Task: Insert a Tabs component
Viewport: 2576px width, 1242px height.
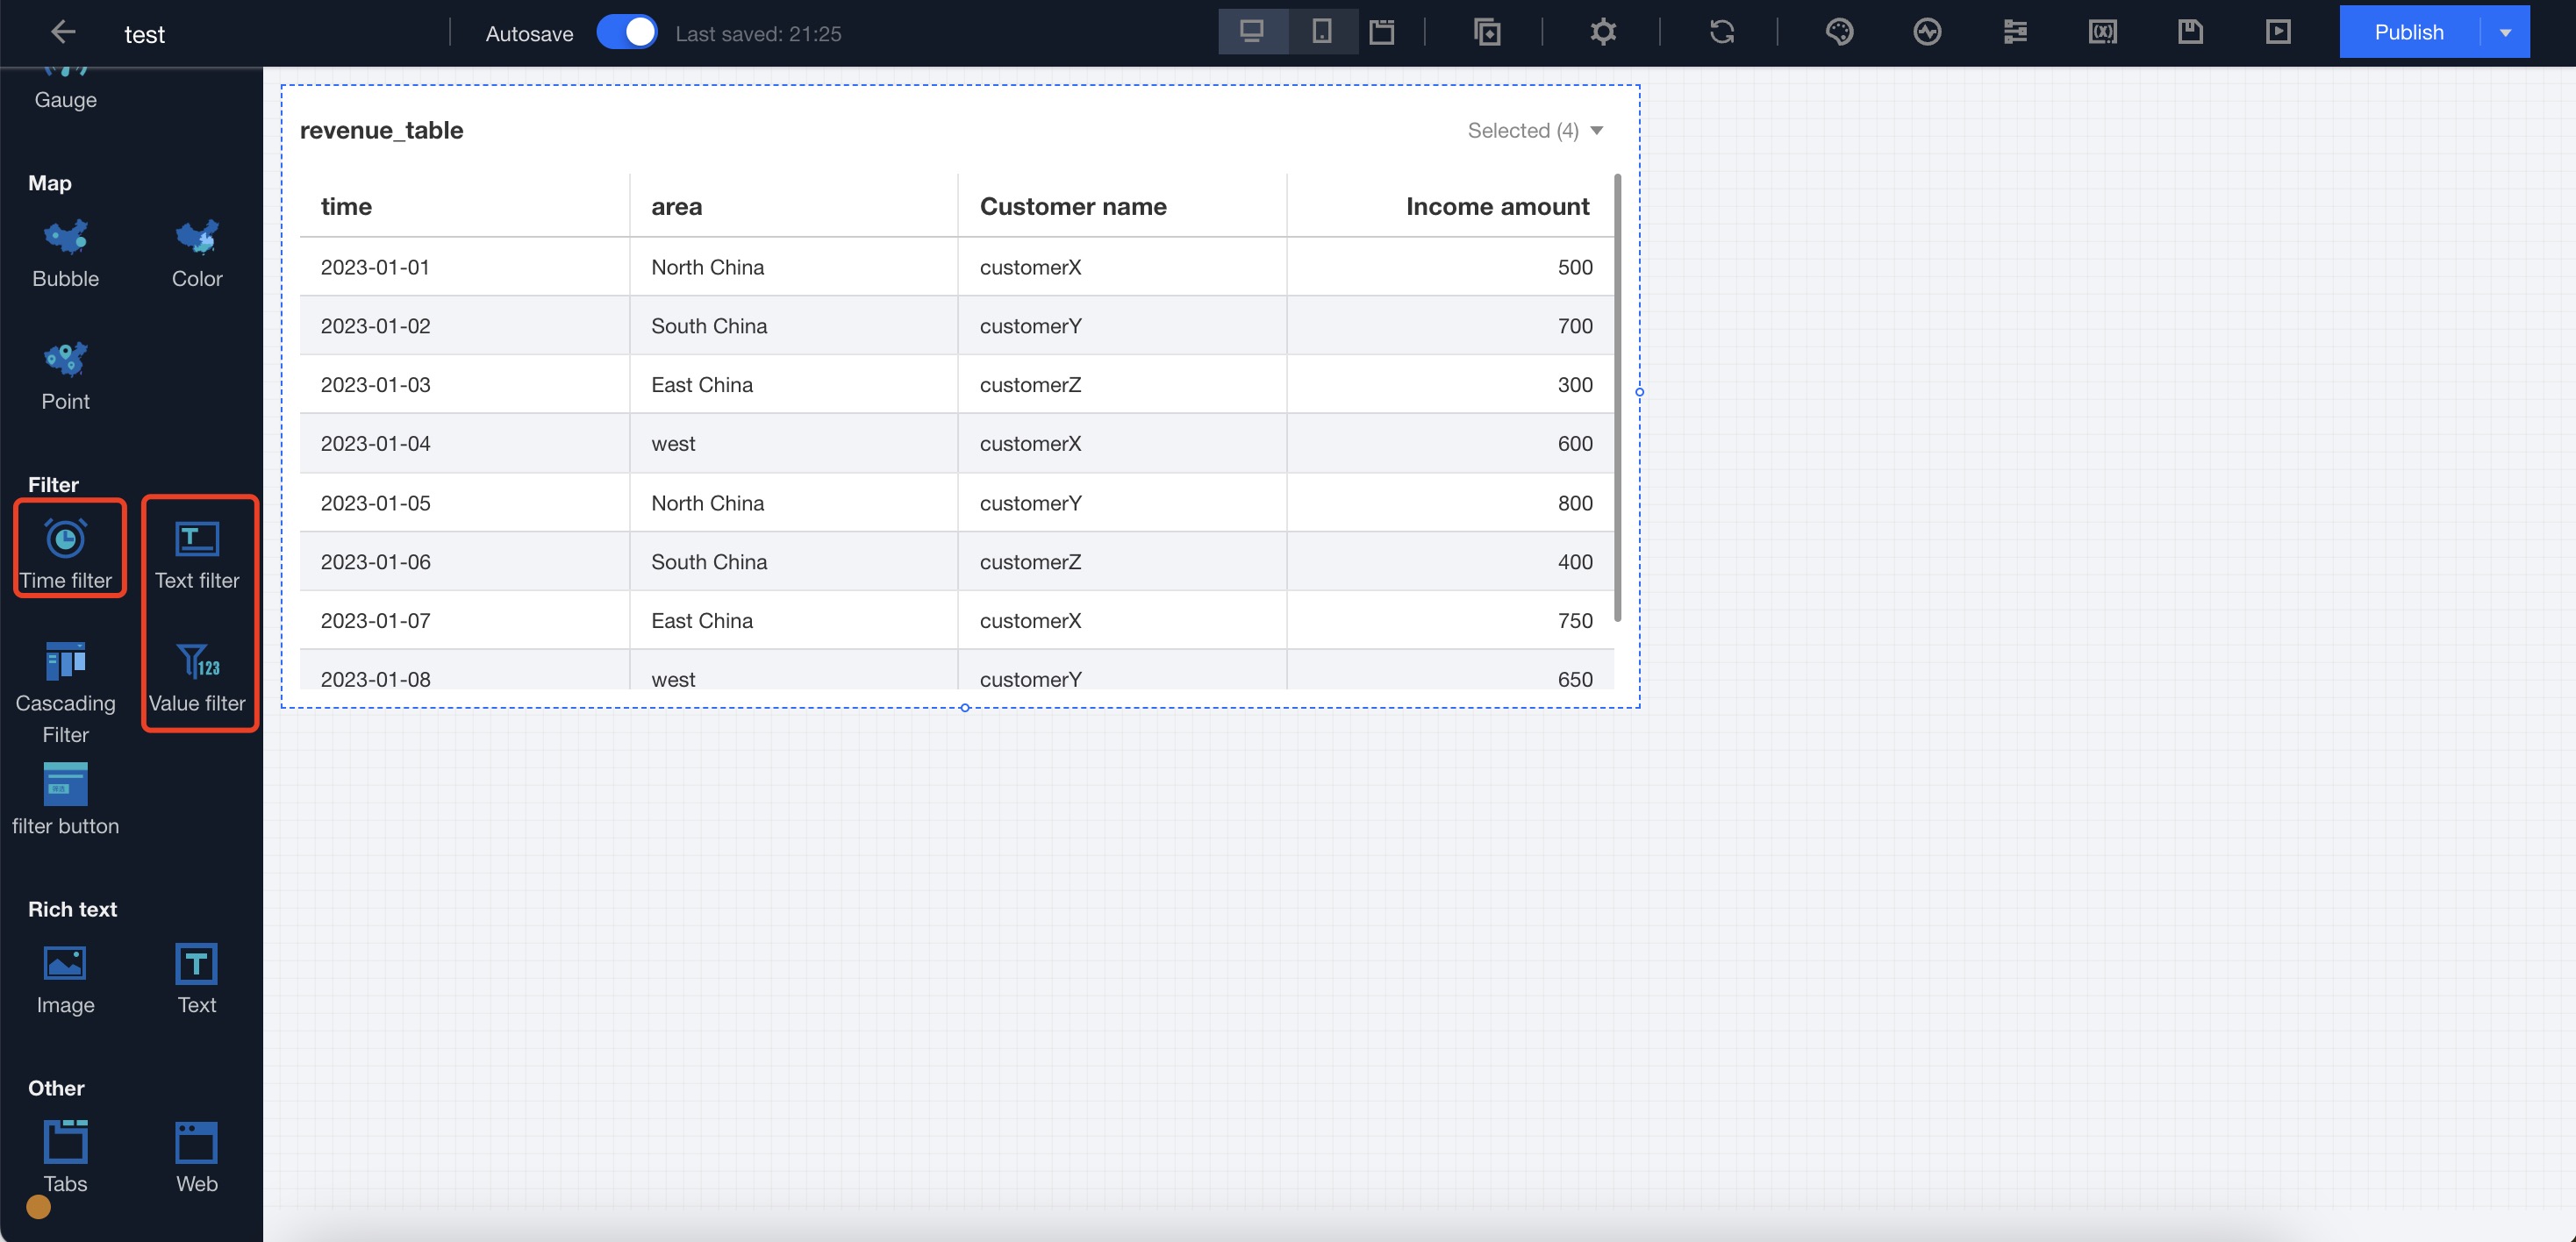Action: click(x=66, y=1155)
